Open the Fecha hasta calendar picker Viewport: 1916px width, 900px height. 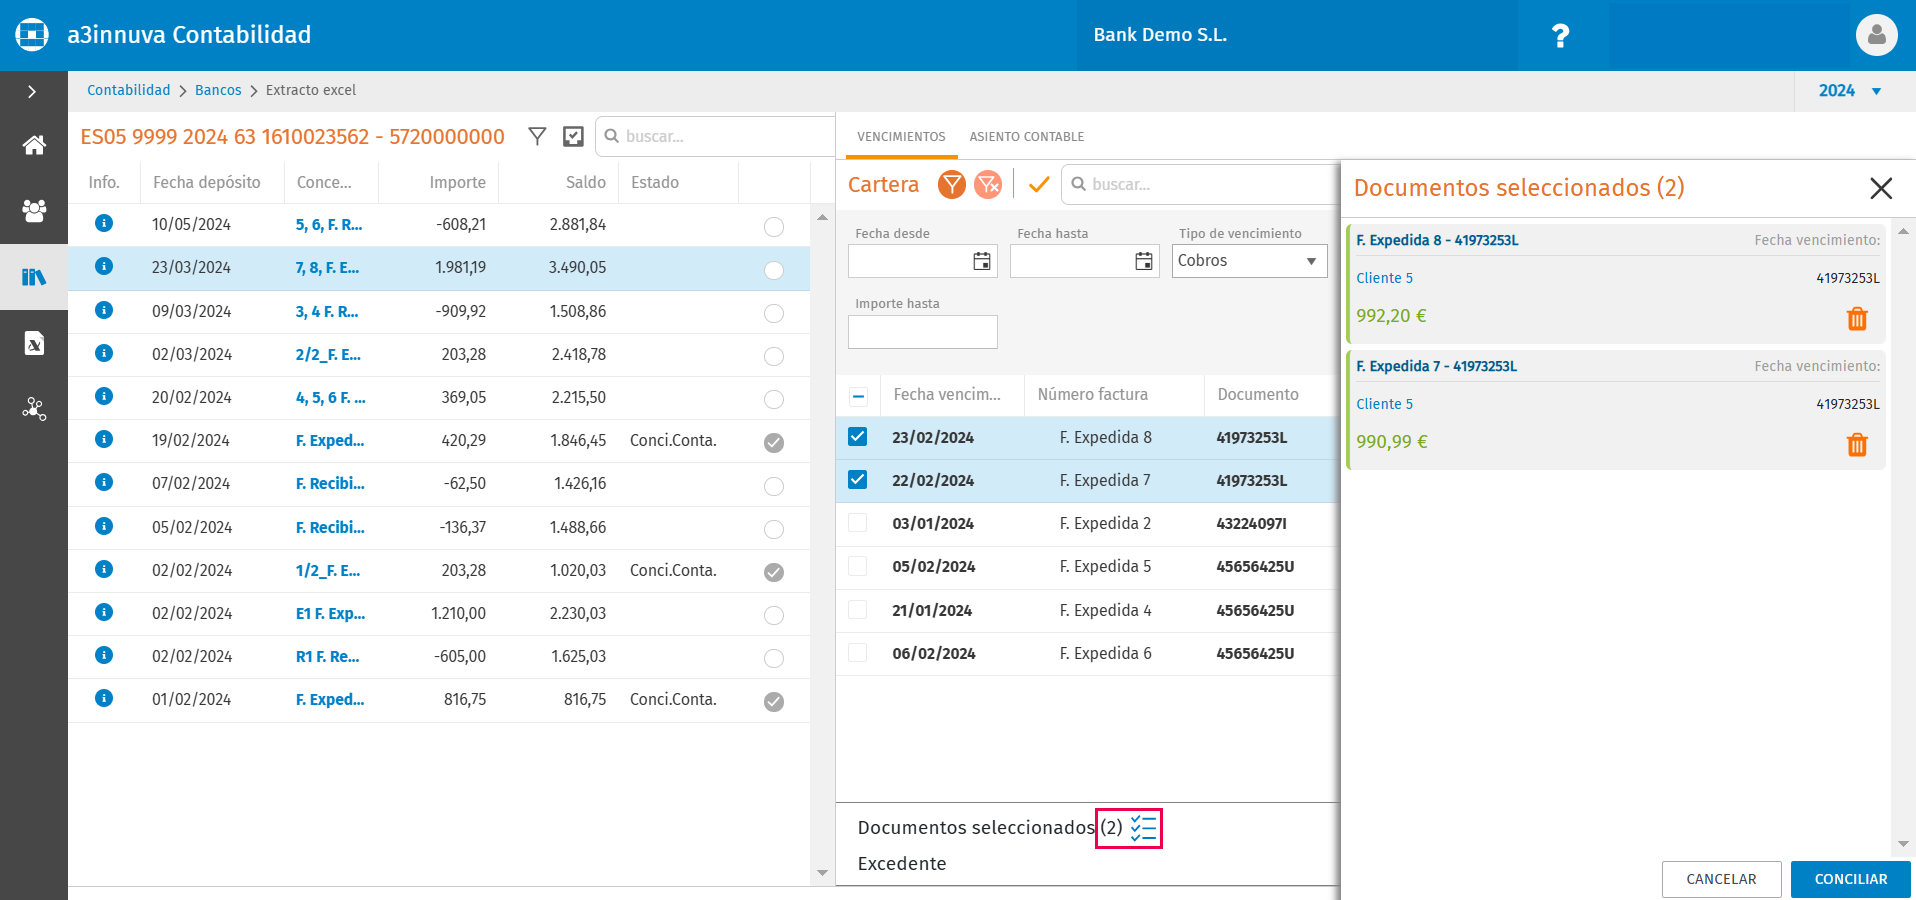click(1144, 261)
